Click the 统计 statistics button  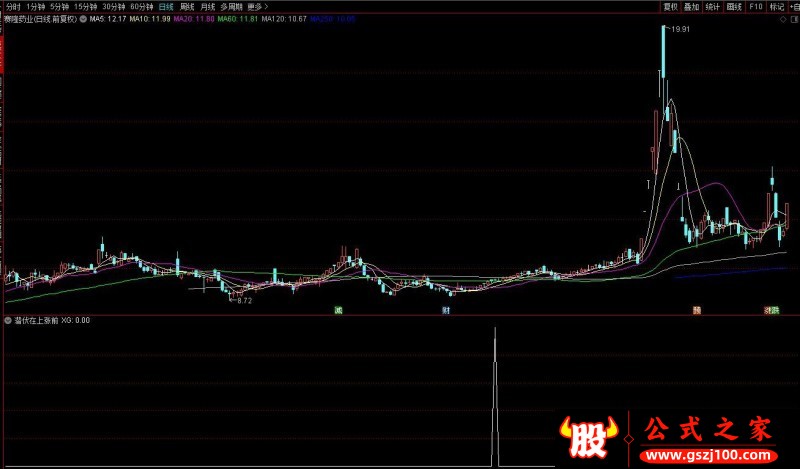(713, 7)
